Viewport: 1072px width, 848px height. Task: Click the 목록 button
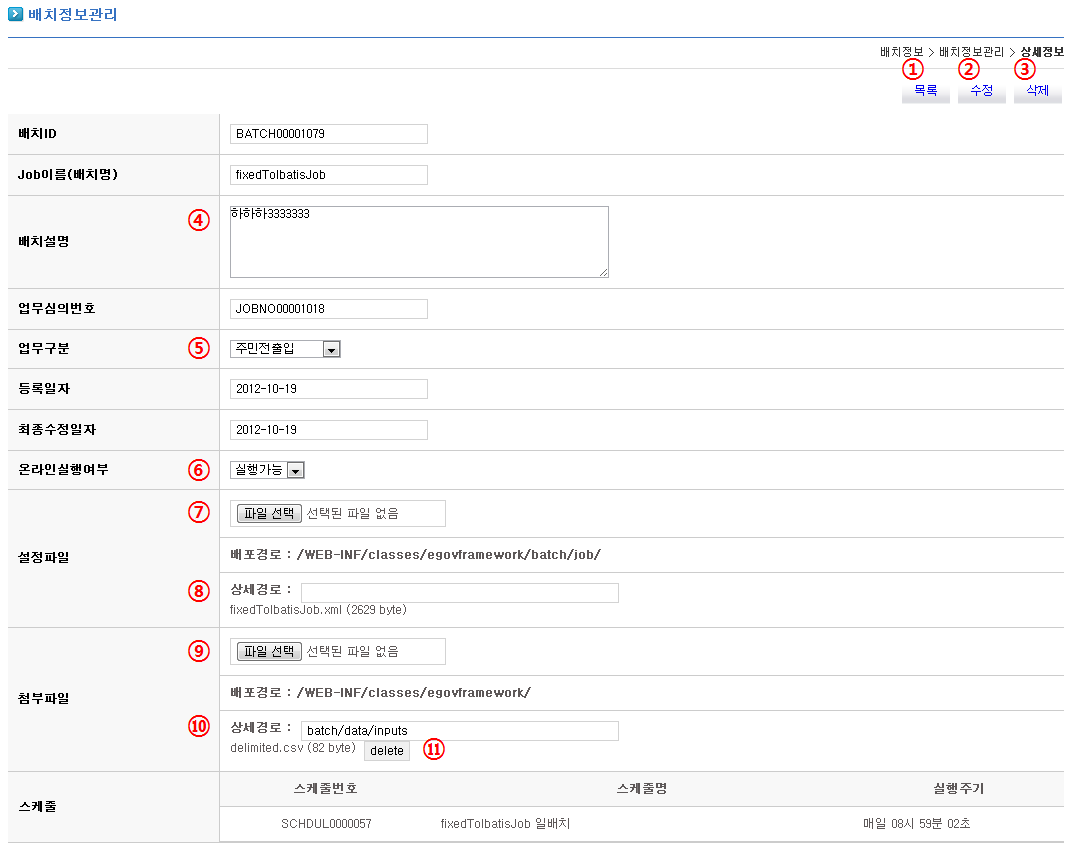(925, 91)
